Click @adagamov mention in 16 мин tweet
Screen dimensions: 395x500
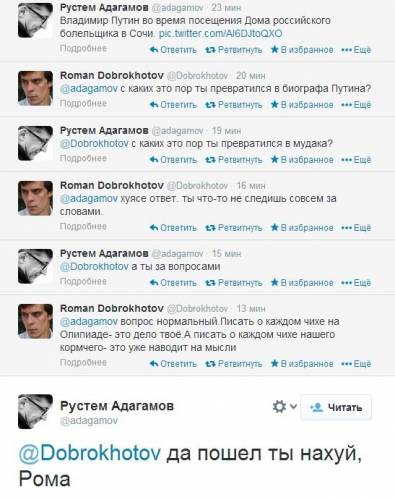click(x=89, y=199)
